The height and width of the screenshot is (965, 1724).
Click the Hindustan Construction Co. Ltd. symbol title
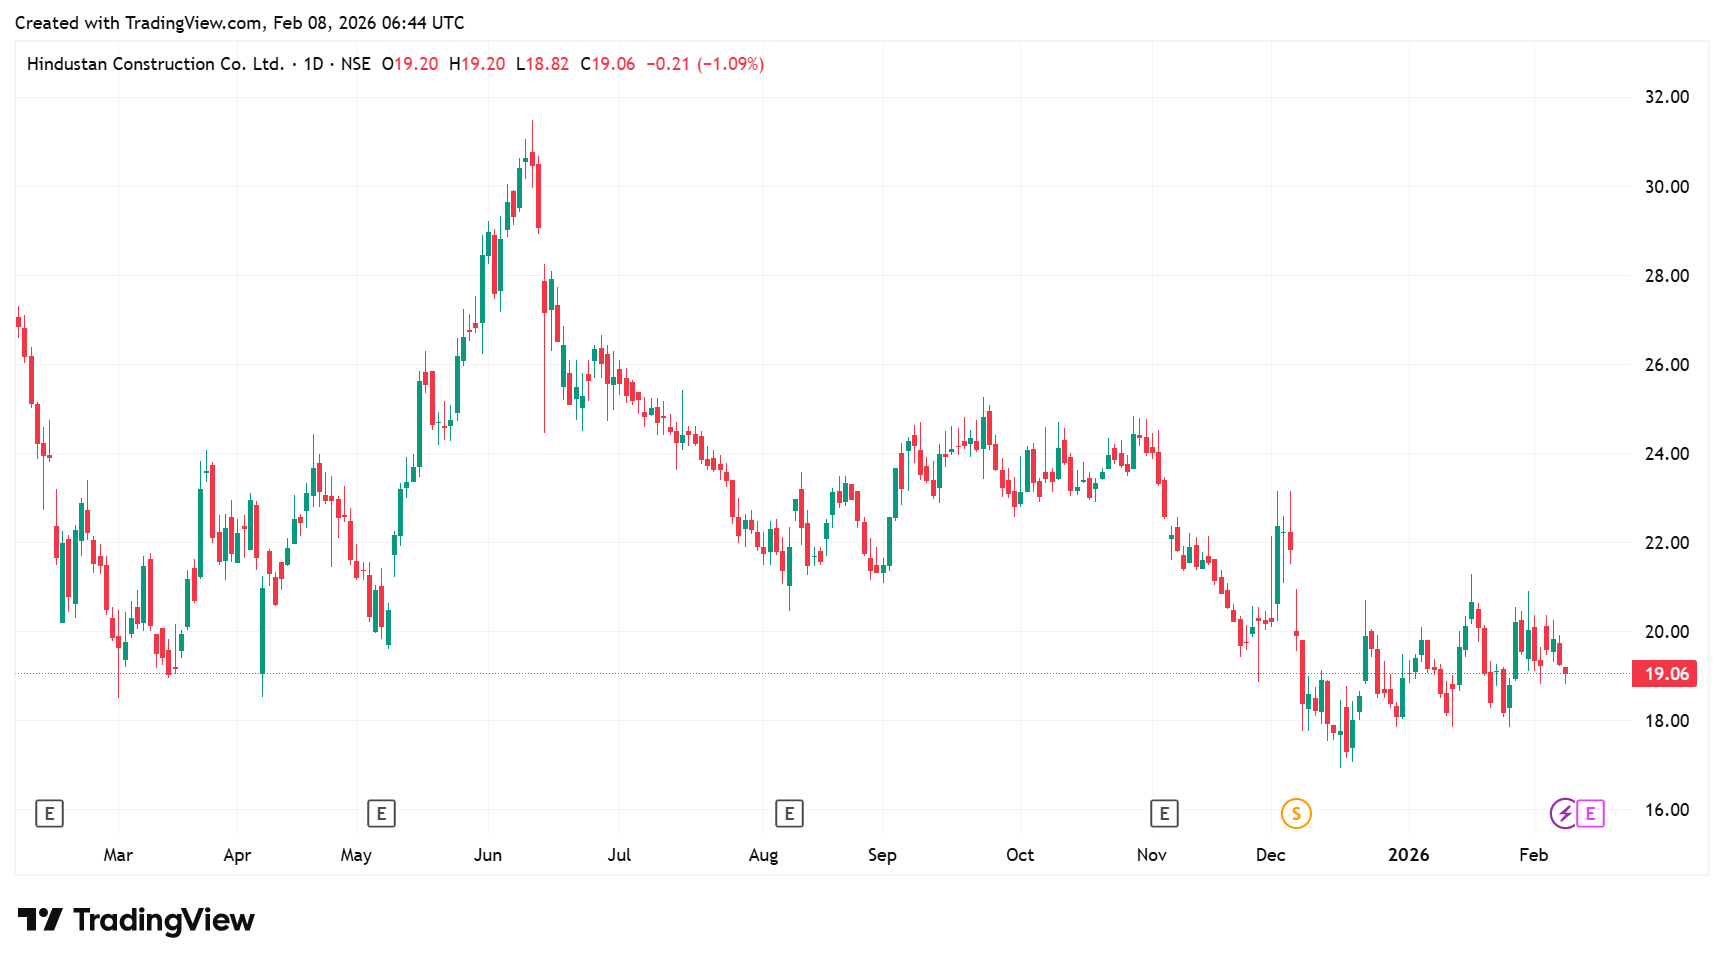click(x=155, y=64)
